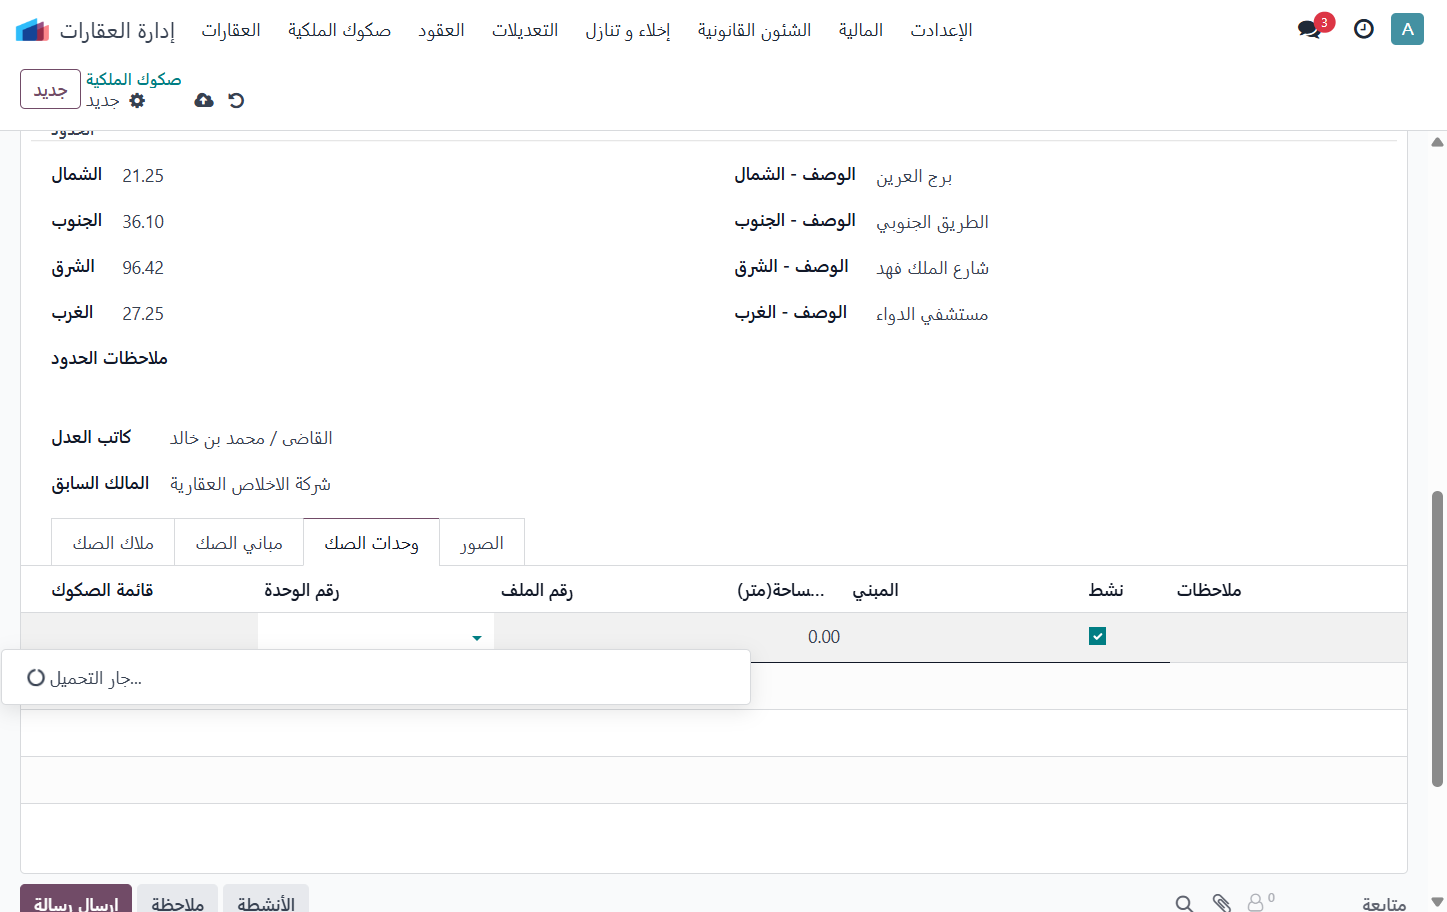Click the الأنشطة button

266,900
